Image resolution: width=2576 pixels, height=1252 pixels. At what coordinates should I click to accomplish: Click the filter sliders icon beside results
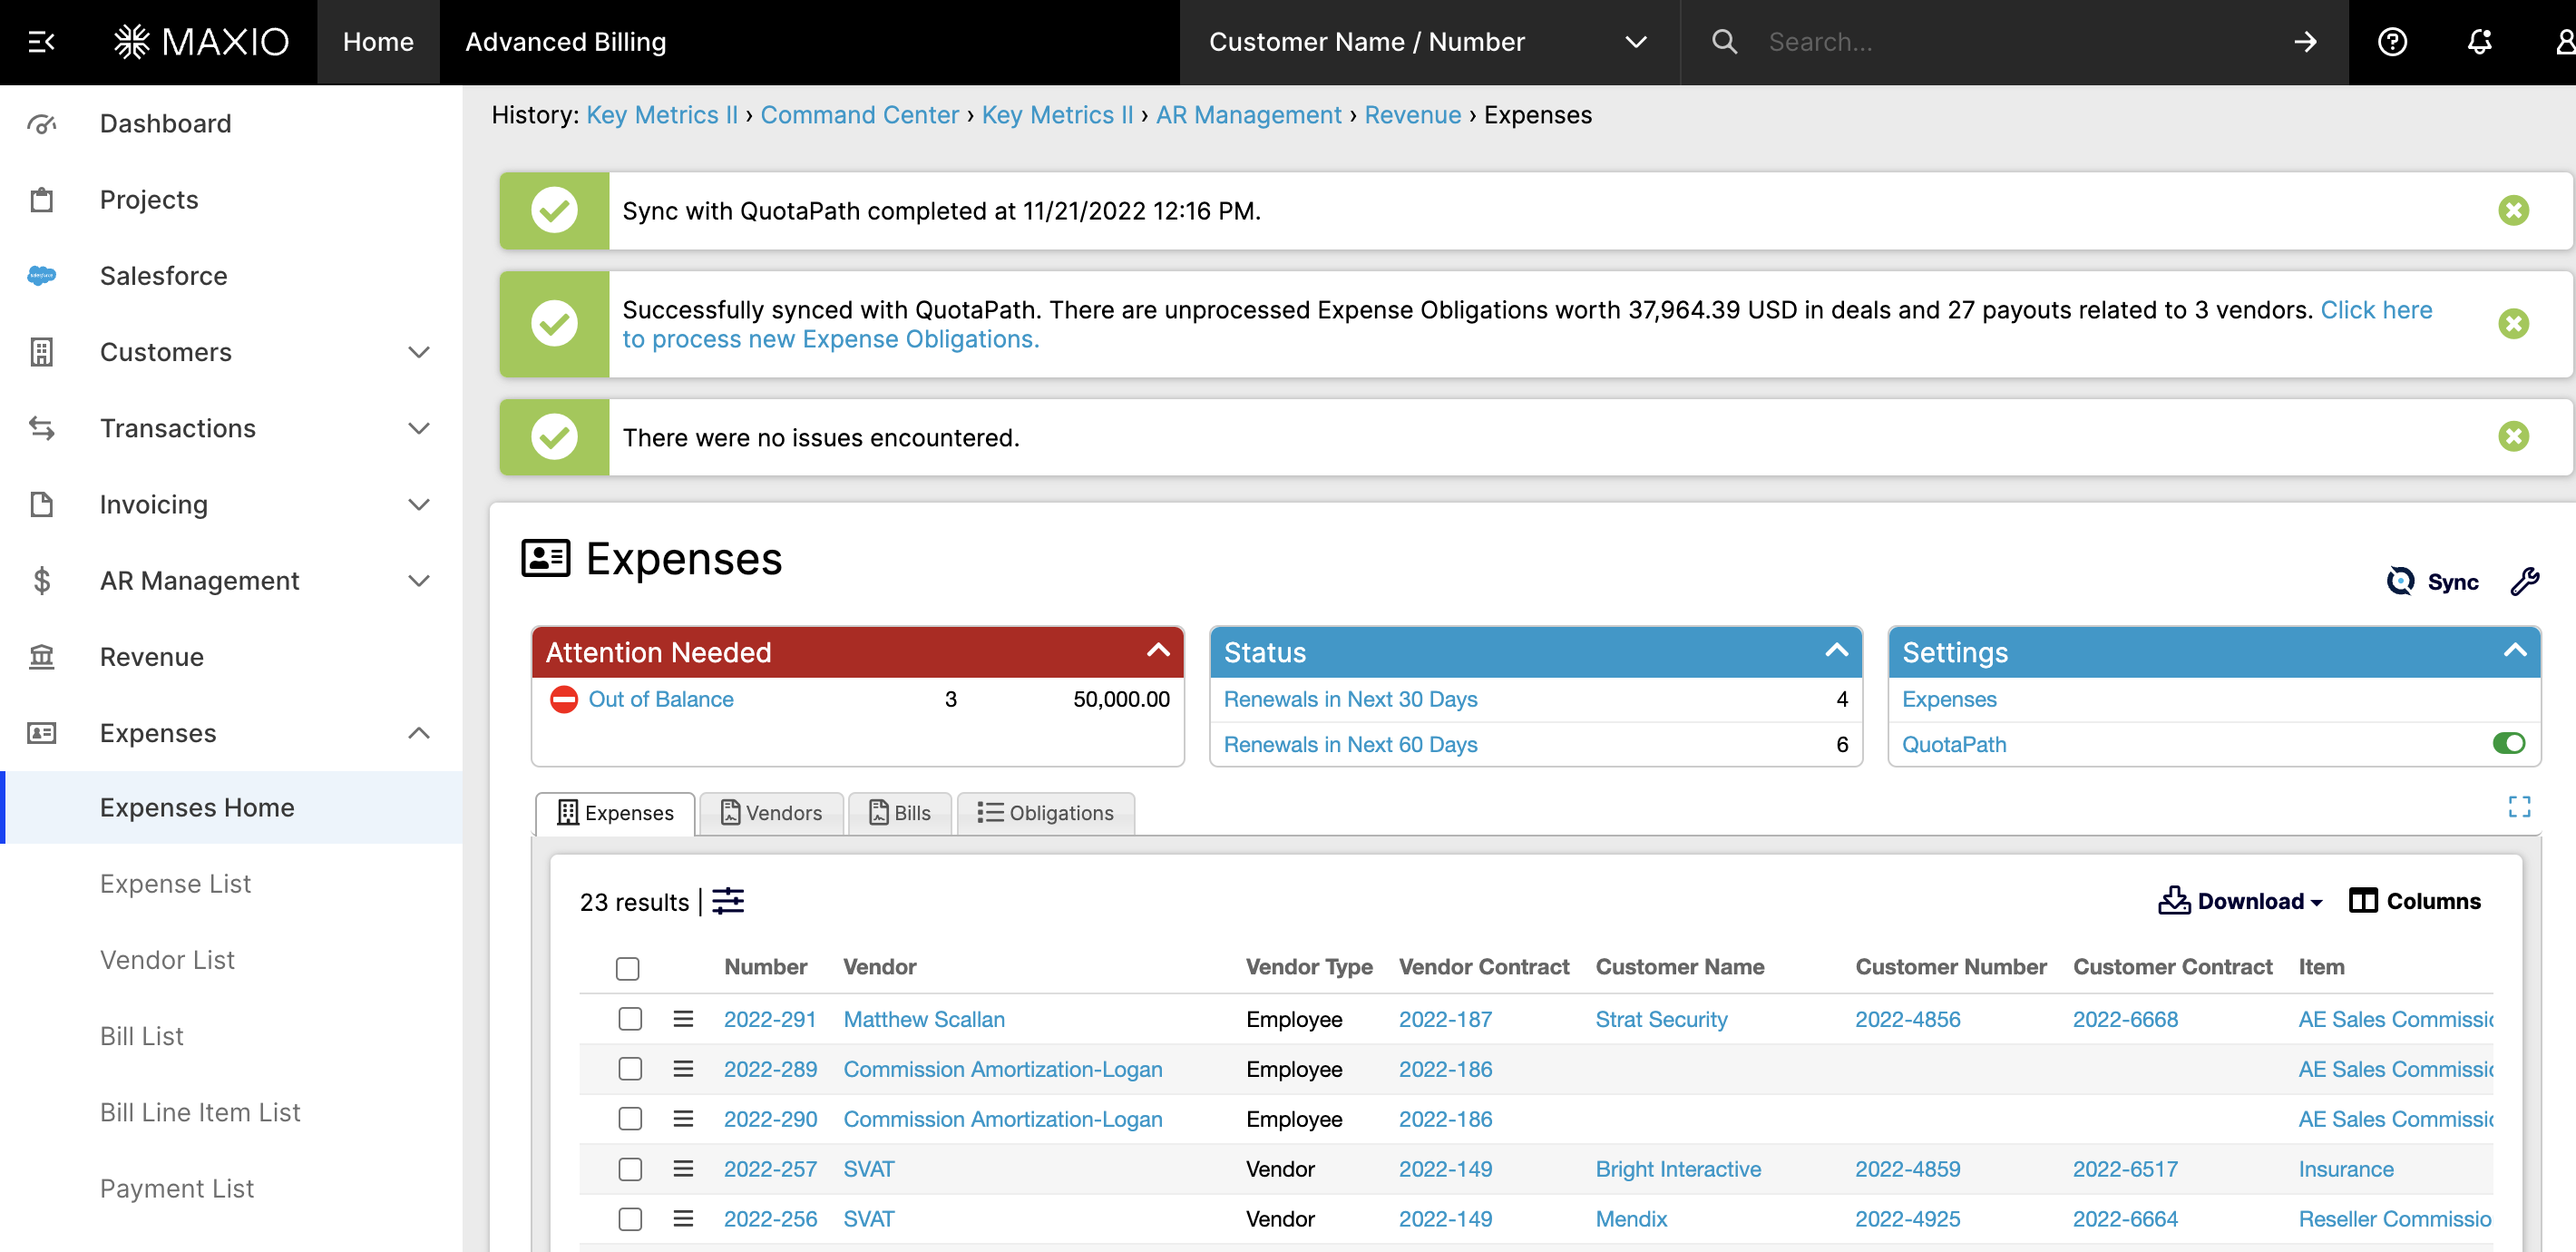click(x=727, y=901)
